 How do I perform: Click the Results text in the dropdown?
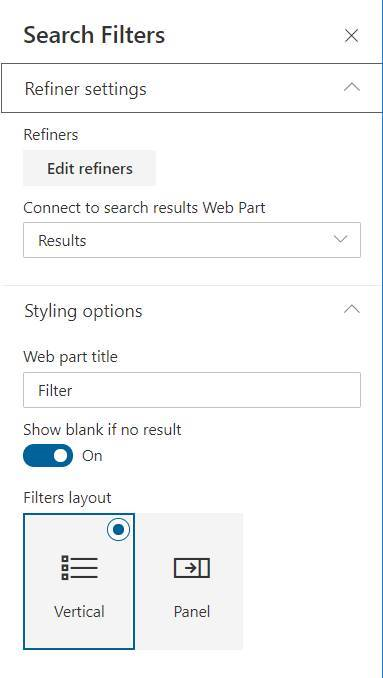coord(62,240)
